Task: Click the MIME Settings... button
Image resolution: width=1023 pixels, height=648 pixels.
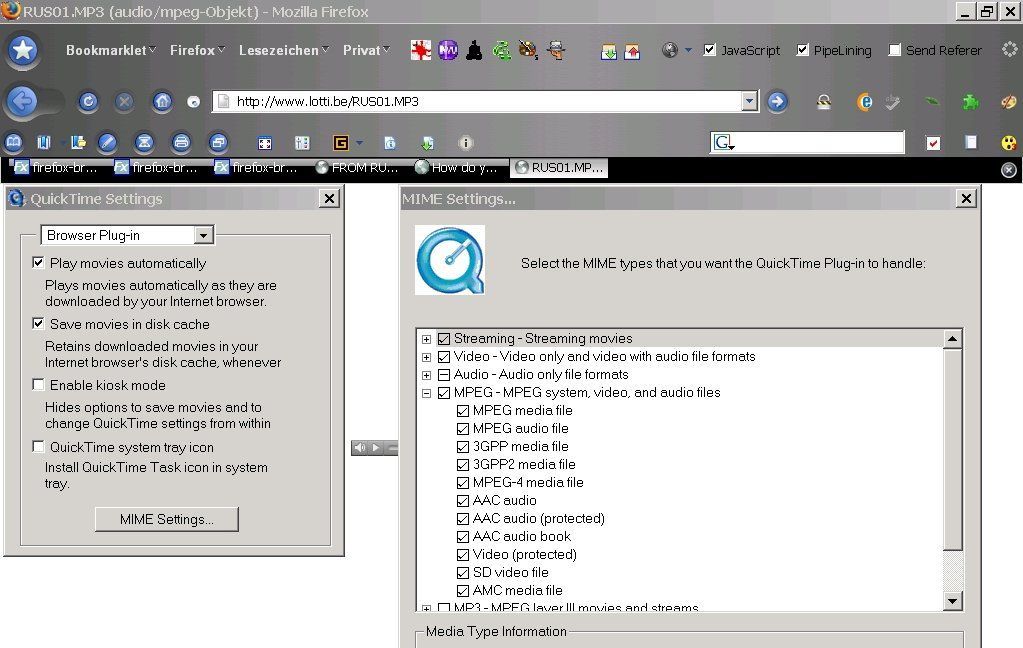Action: [x=166, y=519]
